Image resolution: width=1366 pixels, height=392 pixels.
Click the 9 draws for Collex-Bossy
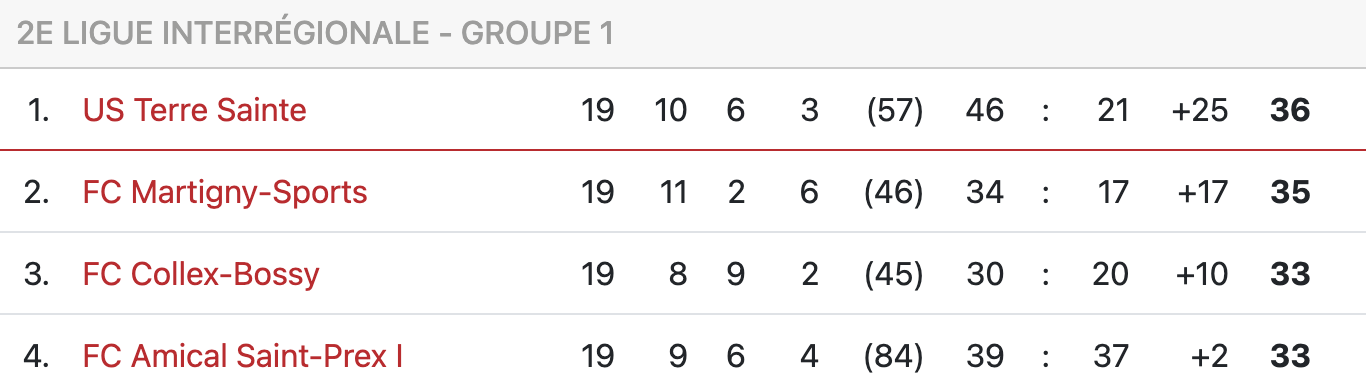click(736, 273)
